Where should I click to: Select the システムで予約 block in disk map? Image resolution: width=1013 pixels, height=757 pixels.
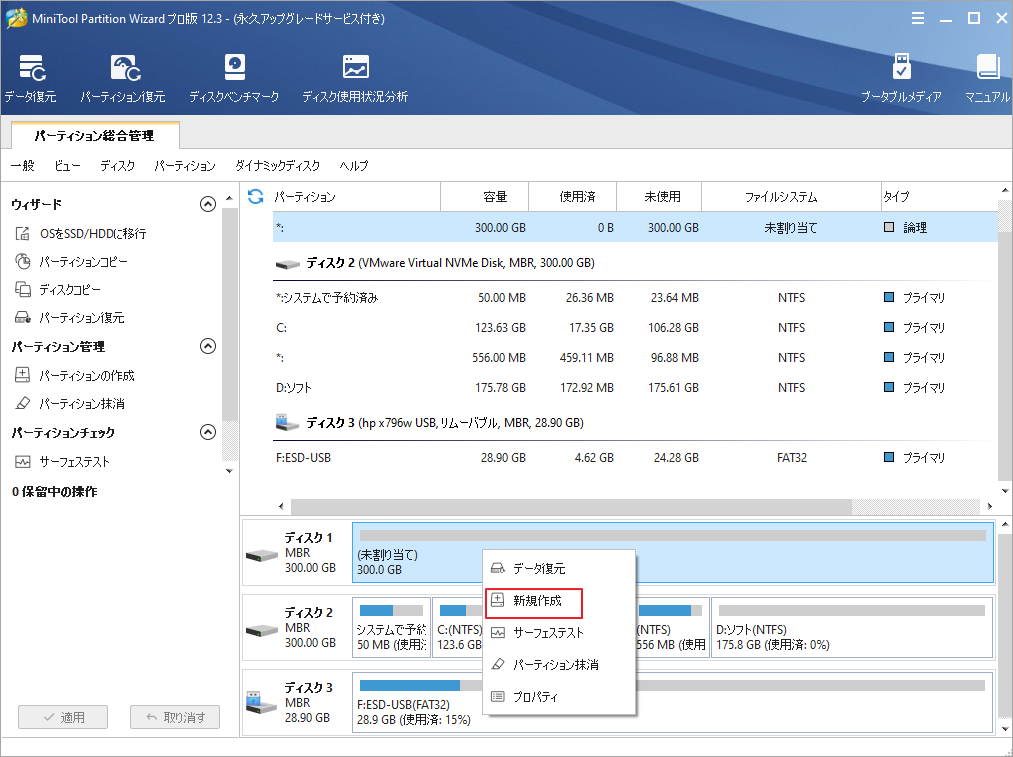coord(391,628)
